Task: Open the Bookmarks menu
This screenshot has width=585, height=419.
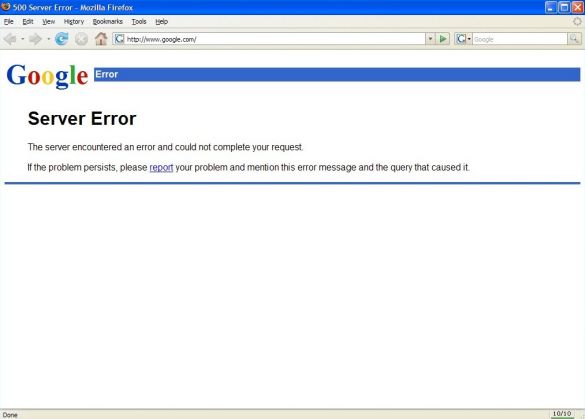Action: click(x=107, y=22)
